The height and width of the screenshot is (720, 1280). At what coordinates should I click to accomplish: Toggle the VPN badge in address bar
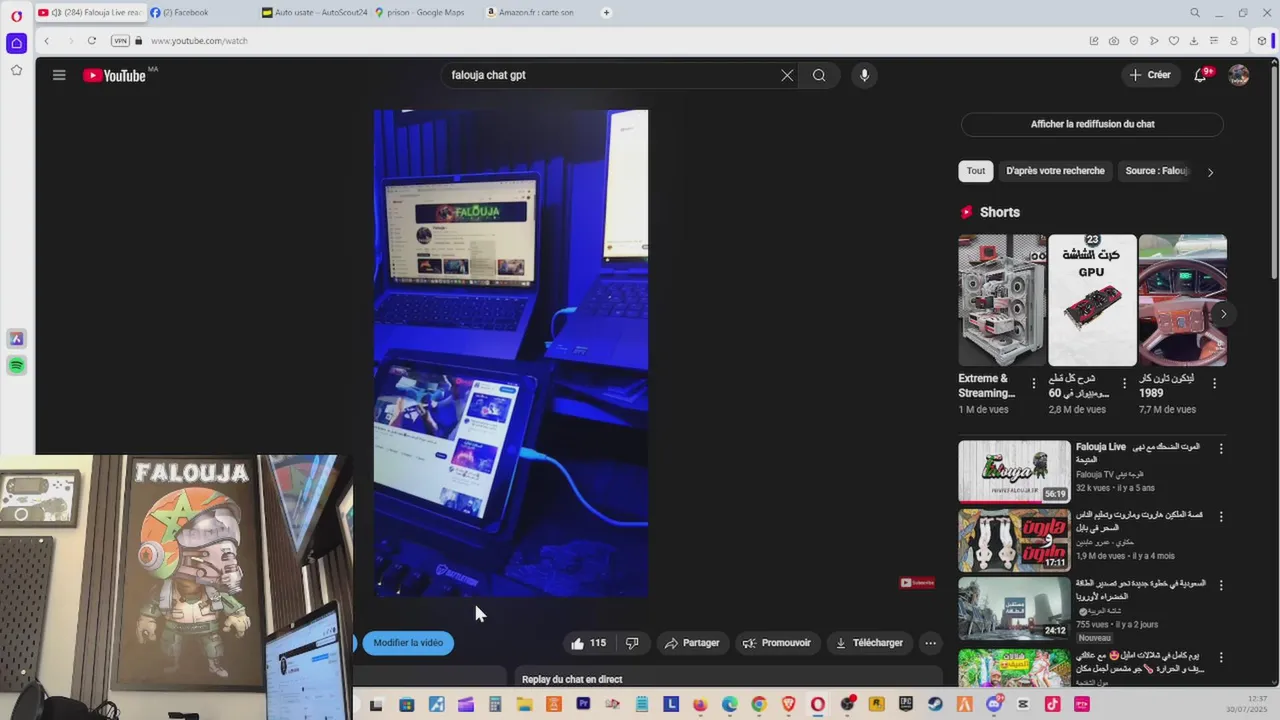(120, 41)
